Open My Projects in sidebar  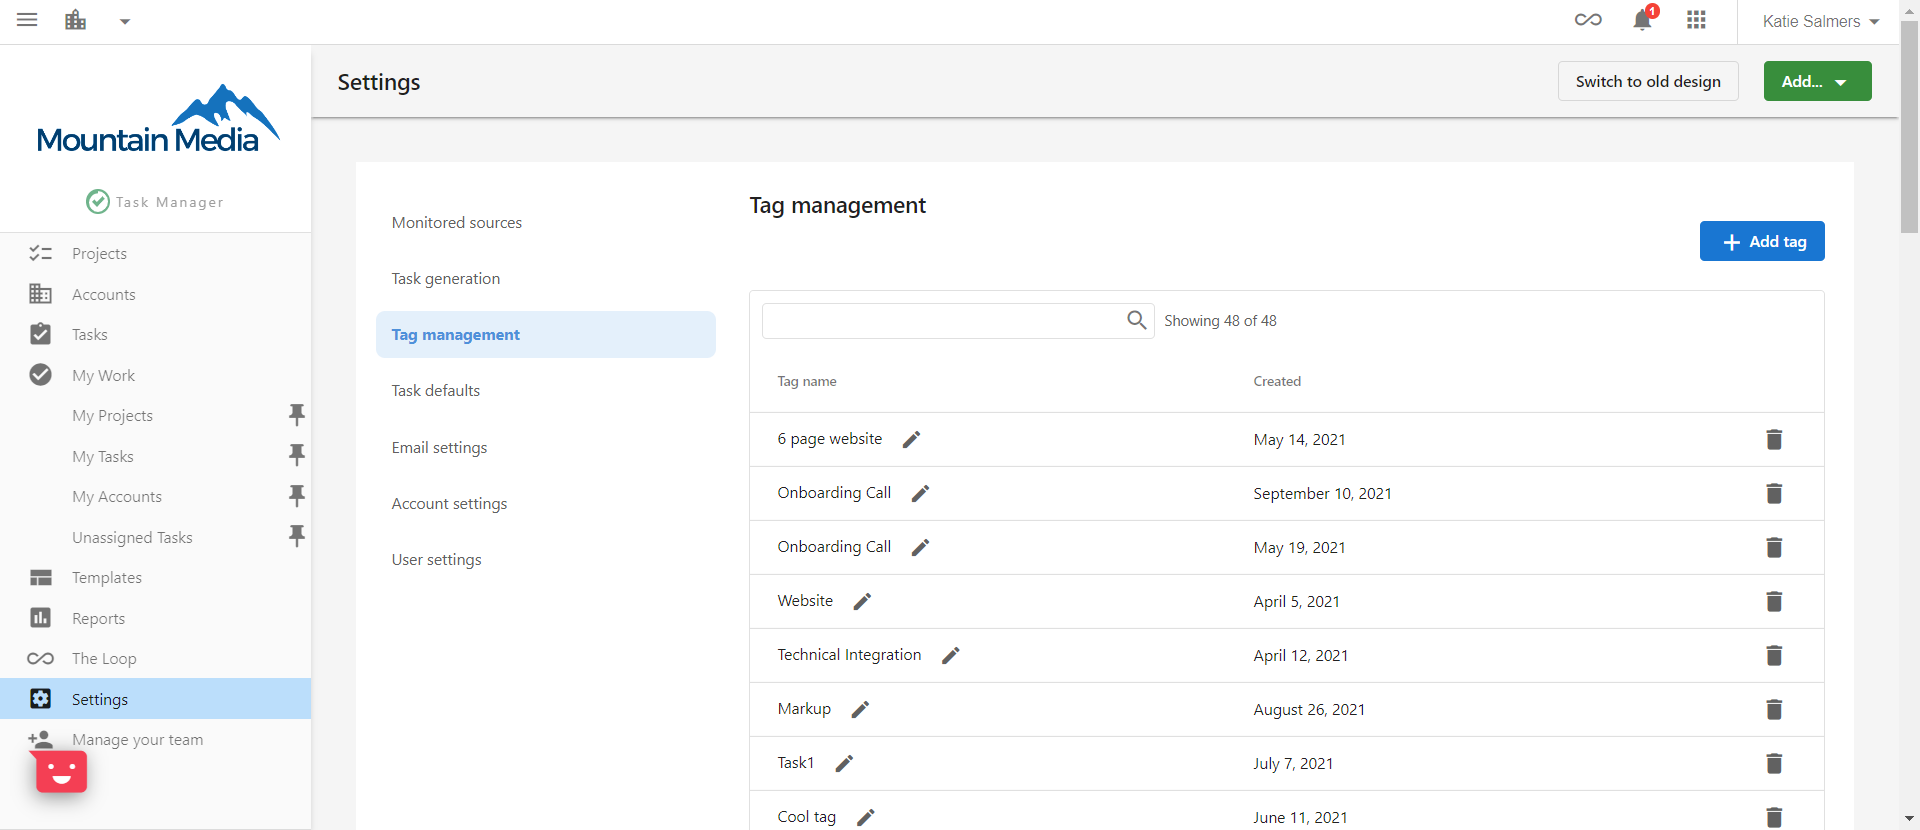112,415
